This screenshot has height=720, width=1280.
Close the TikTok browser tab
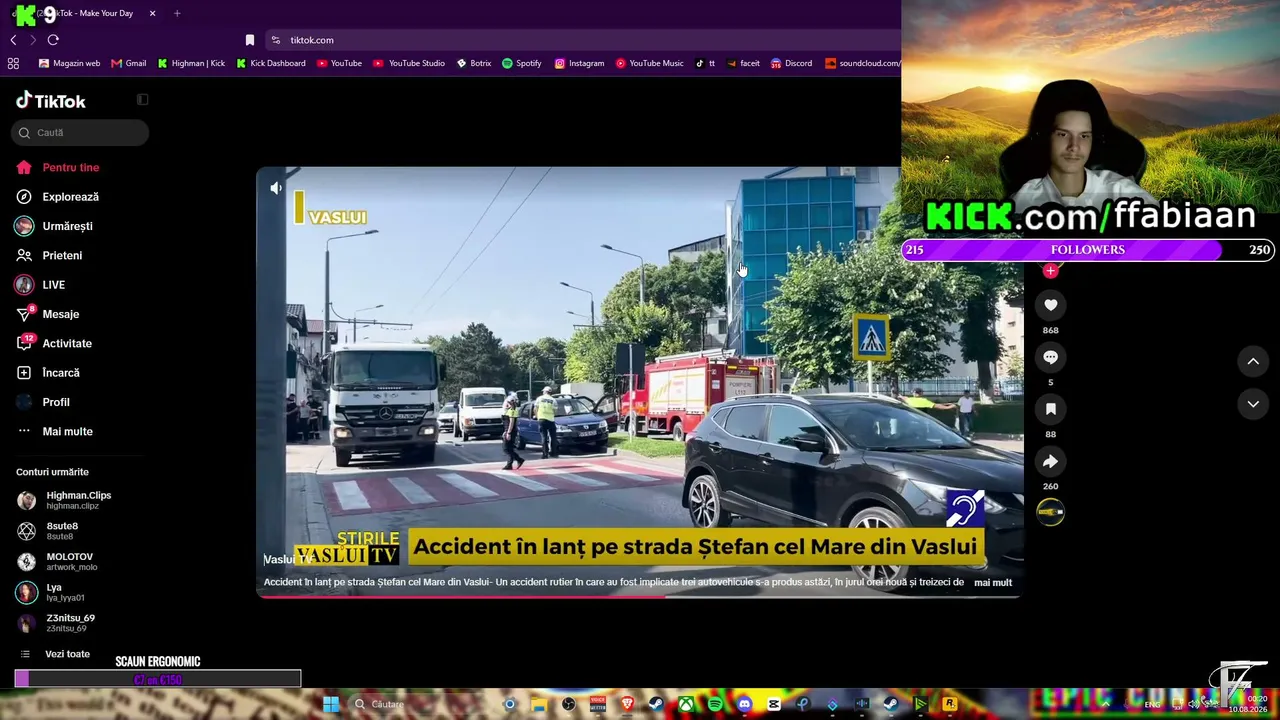[152, 13]
